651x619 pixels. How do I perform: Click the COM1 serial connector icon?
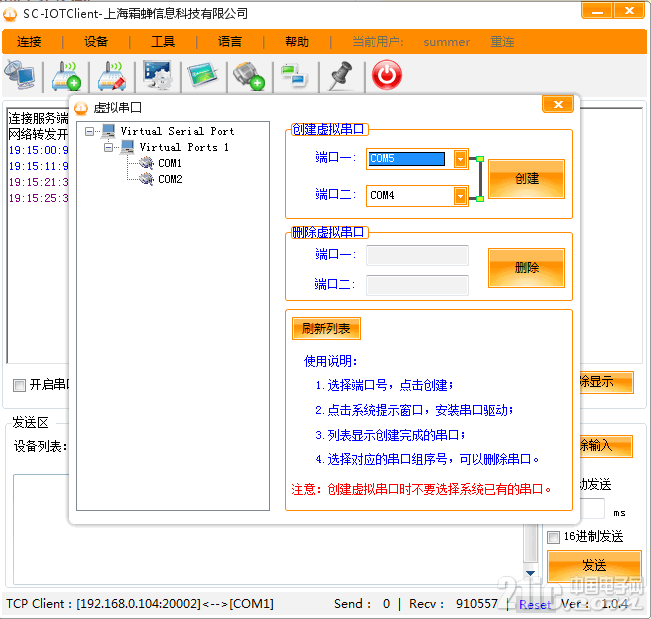[146, 163]
